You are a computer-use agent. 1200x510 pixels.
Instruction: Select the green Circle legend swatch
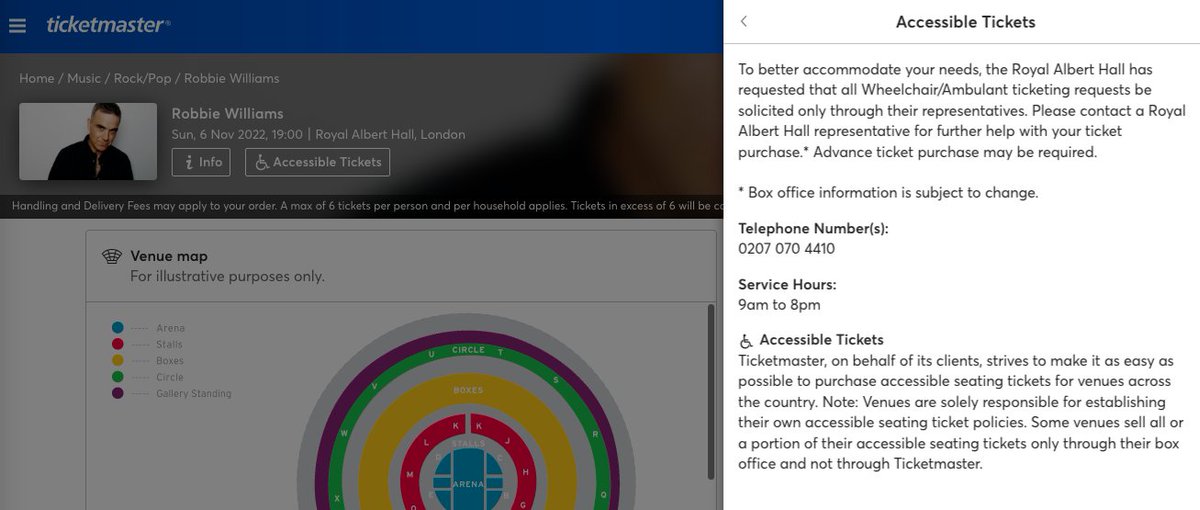(x=117, y=377)
